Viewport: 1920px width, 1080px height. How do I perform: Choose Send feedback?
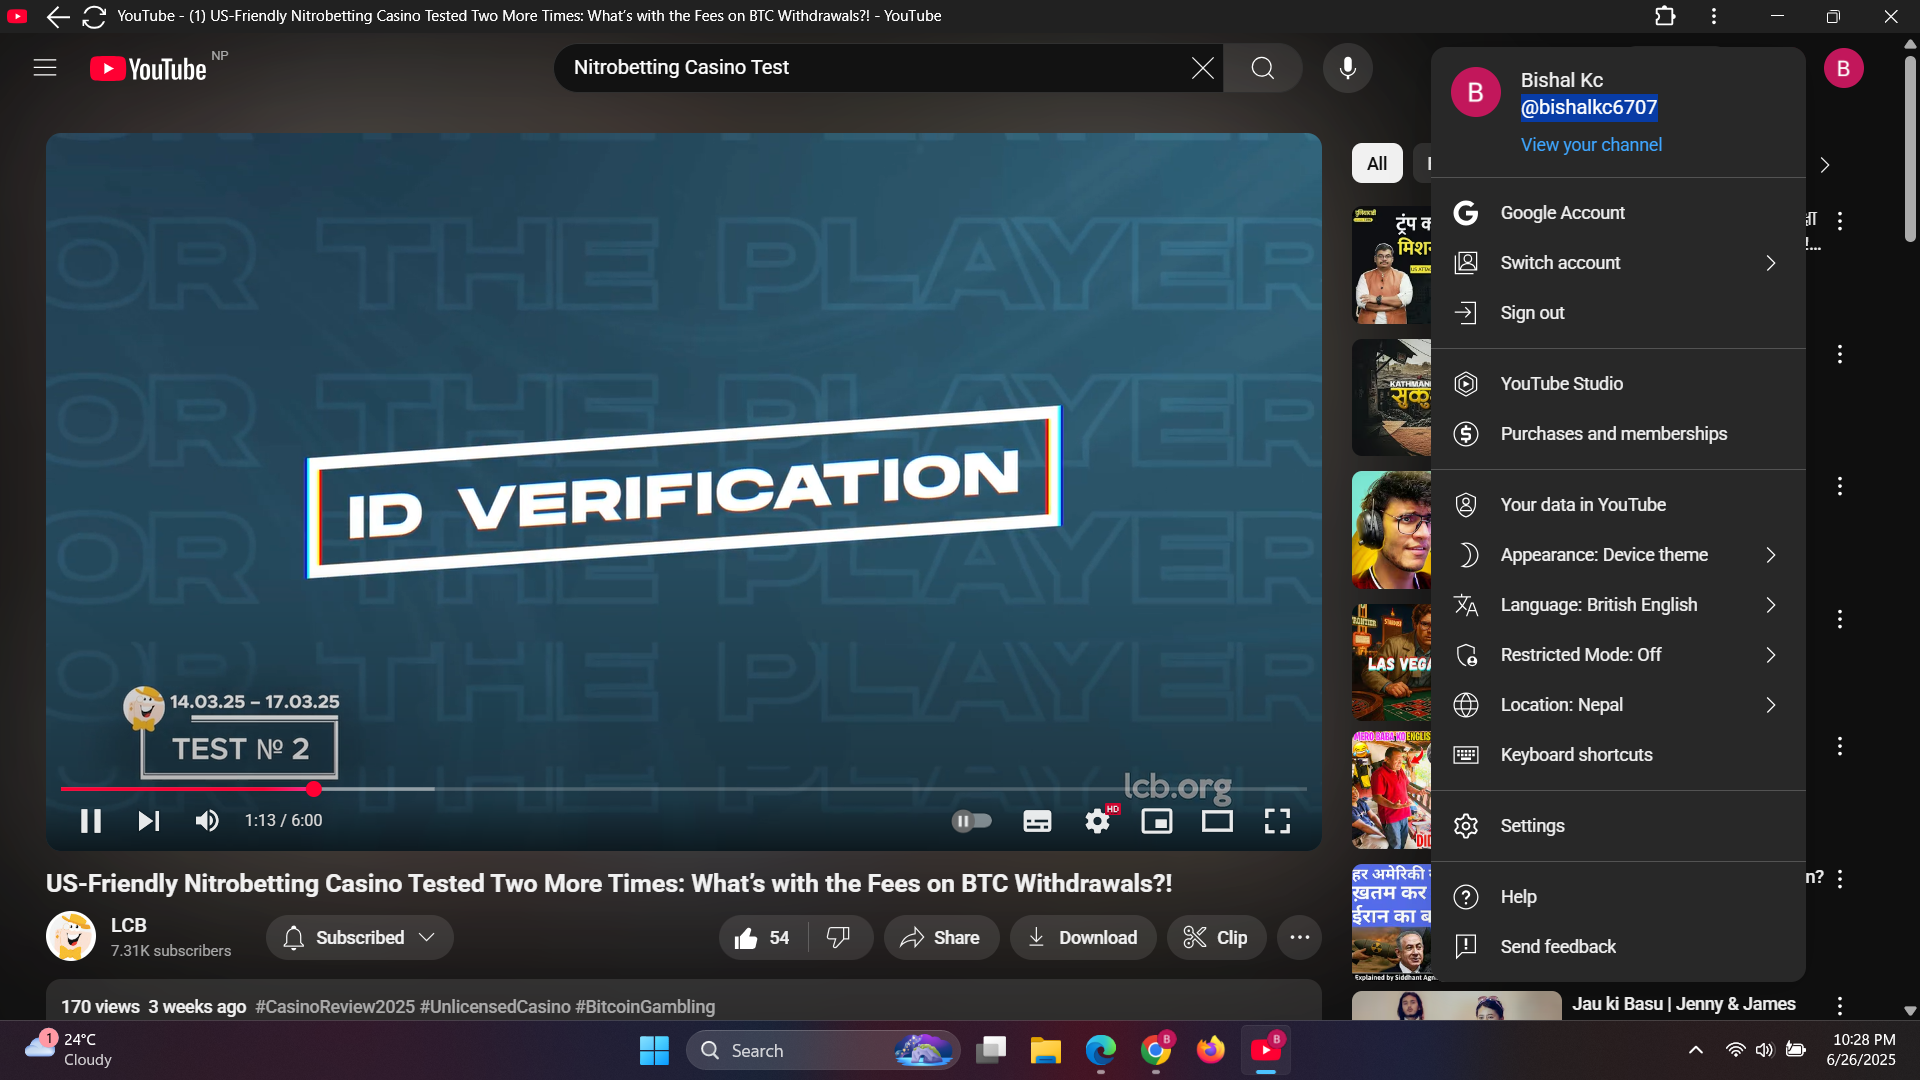pos(1618,947)
